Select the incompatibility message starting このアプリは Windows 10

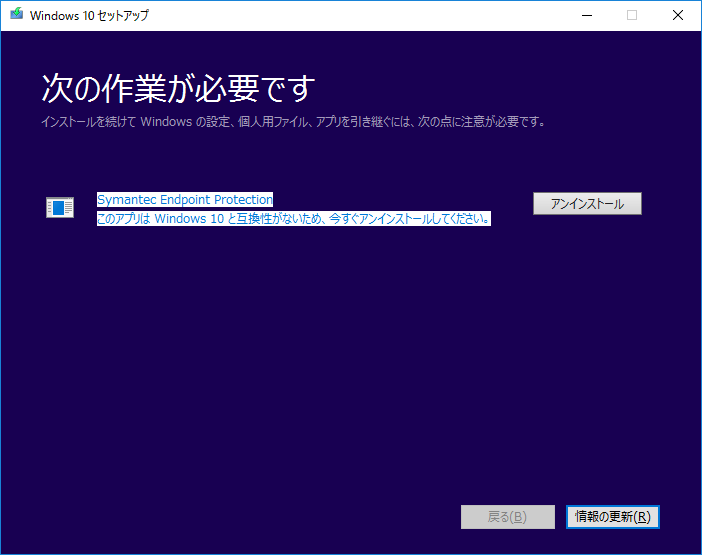tap(294, 219)
